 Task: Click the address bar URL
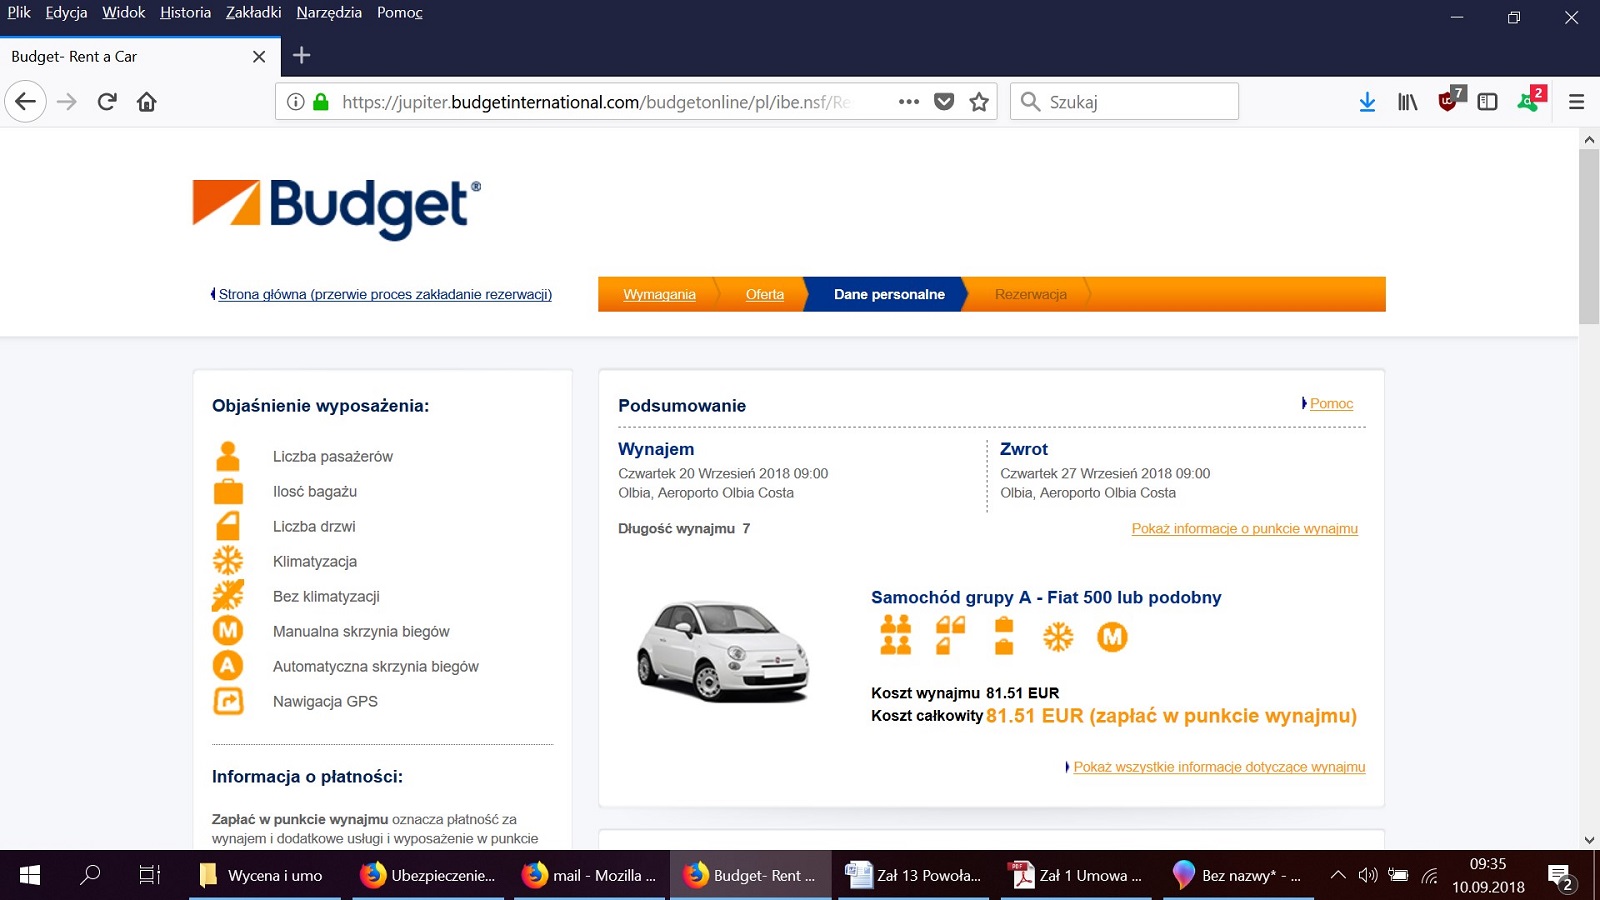(595, 102)
